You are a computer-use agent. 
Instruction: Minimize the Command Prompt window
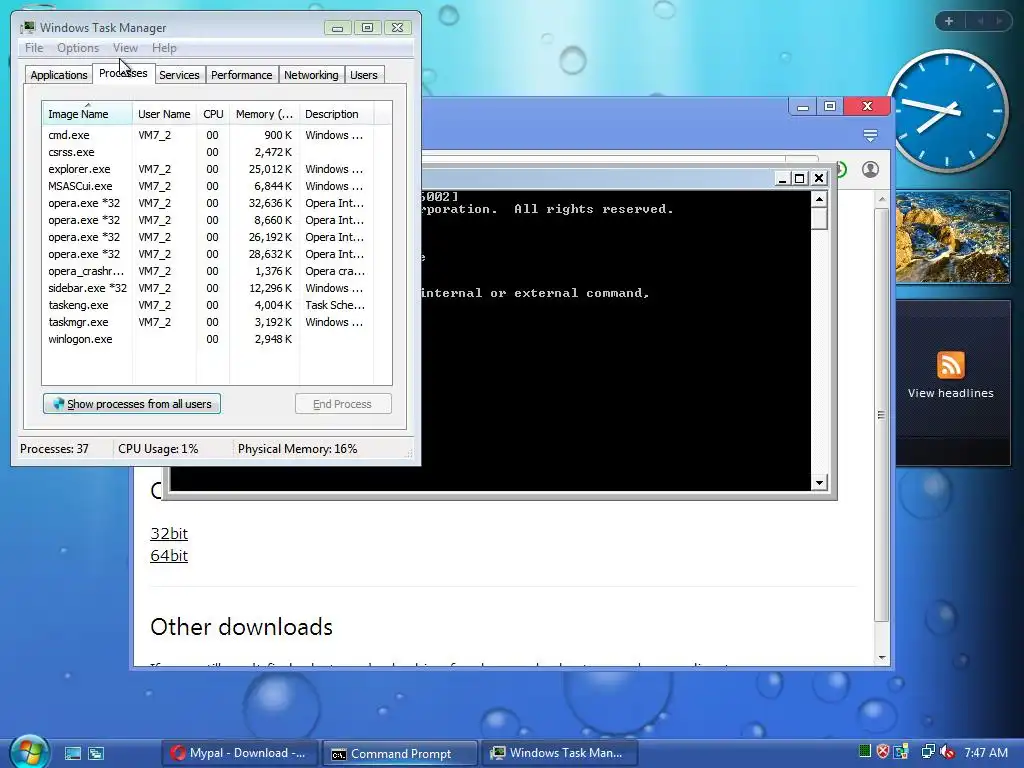(x=782, y=178)
